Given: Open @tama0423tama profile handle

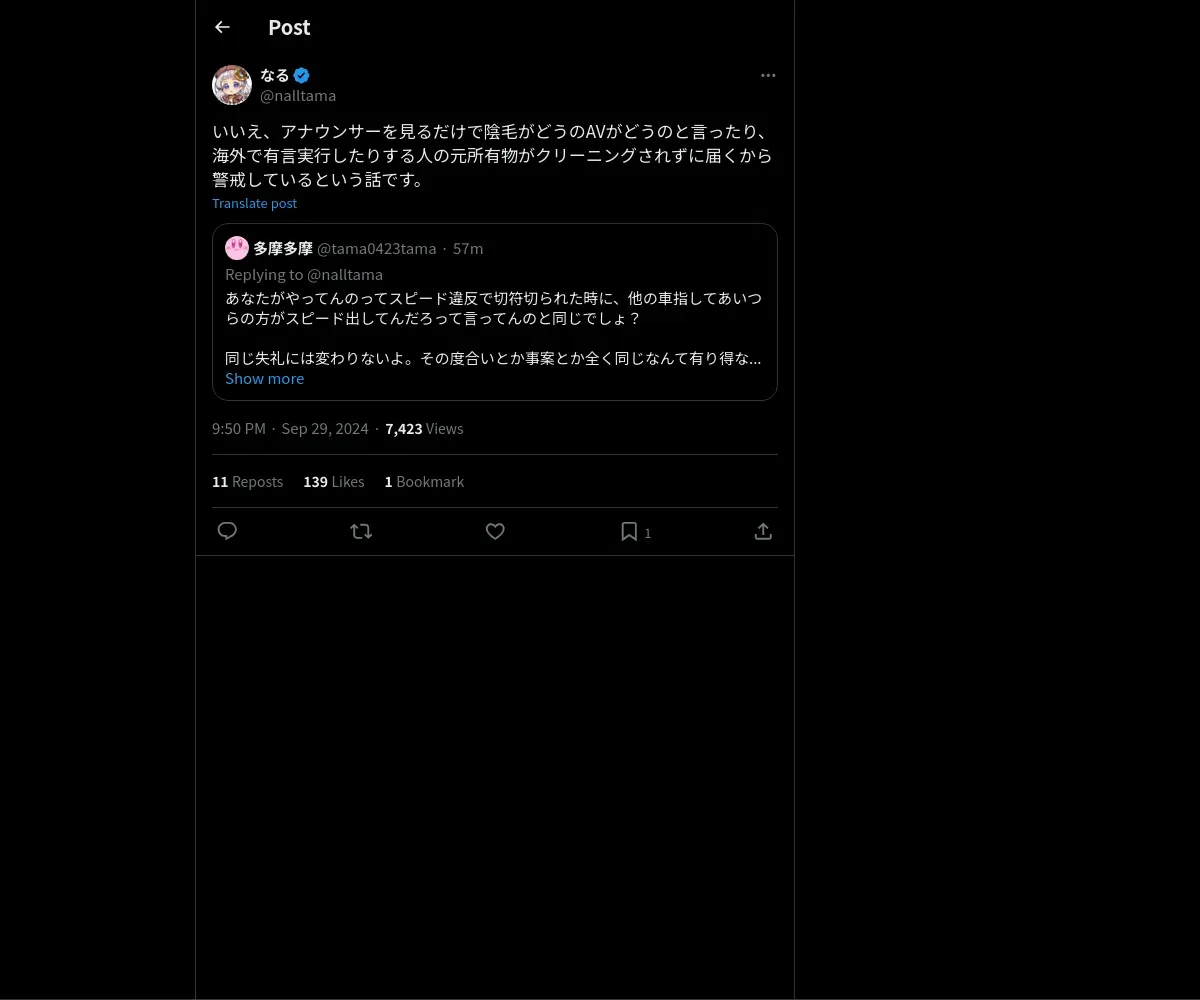Looking at the screenshot, I should [x=376, y=248].
